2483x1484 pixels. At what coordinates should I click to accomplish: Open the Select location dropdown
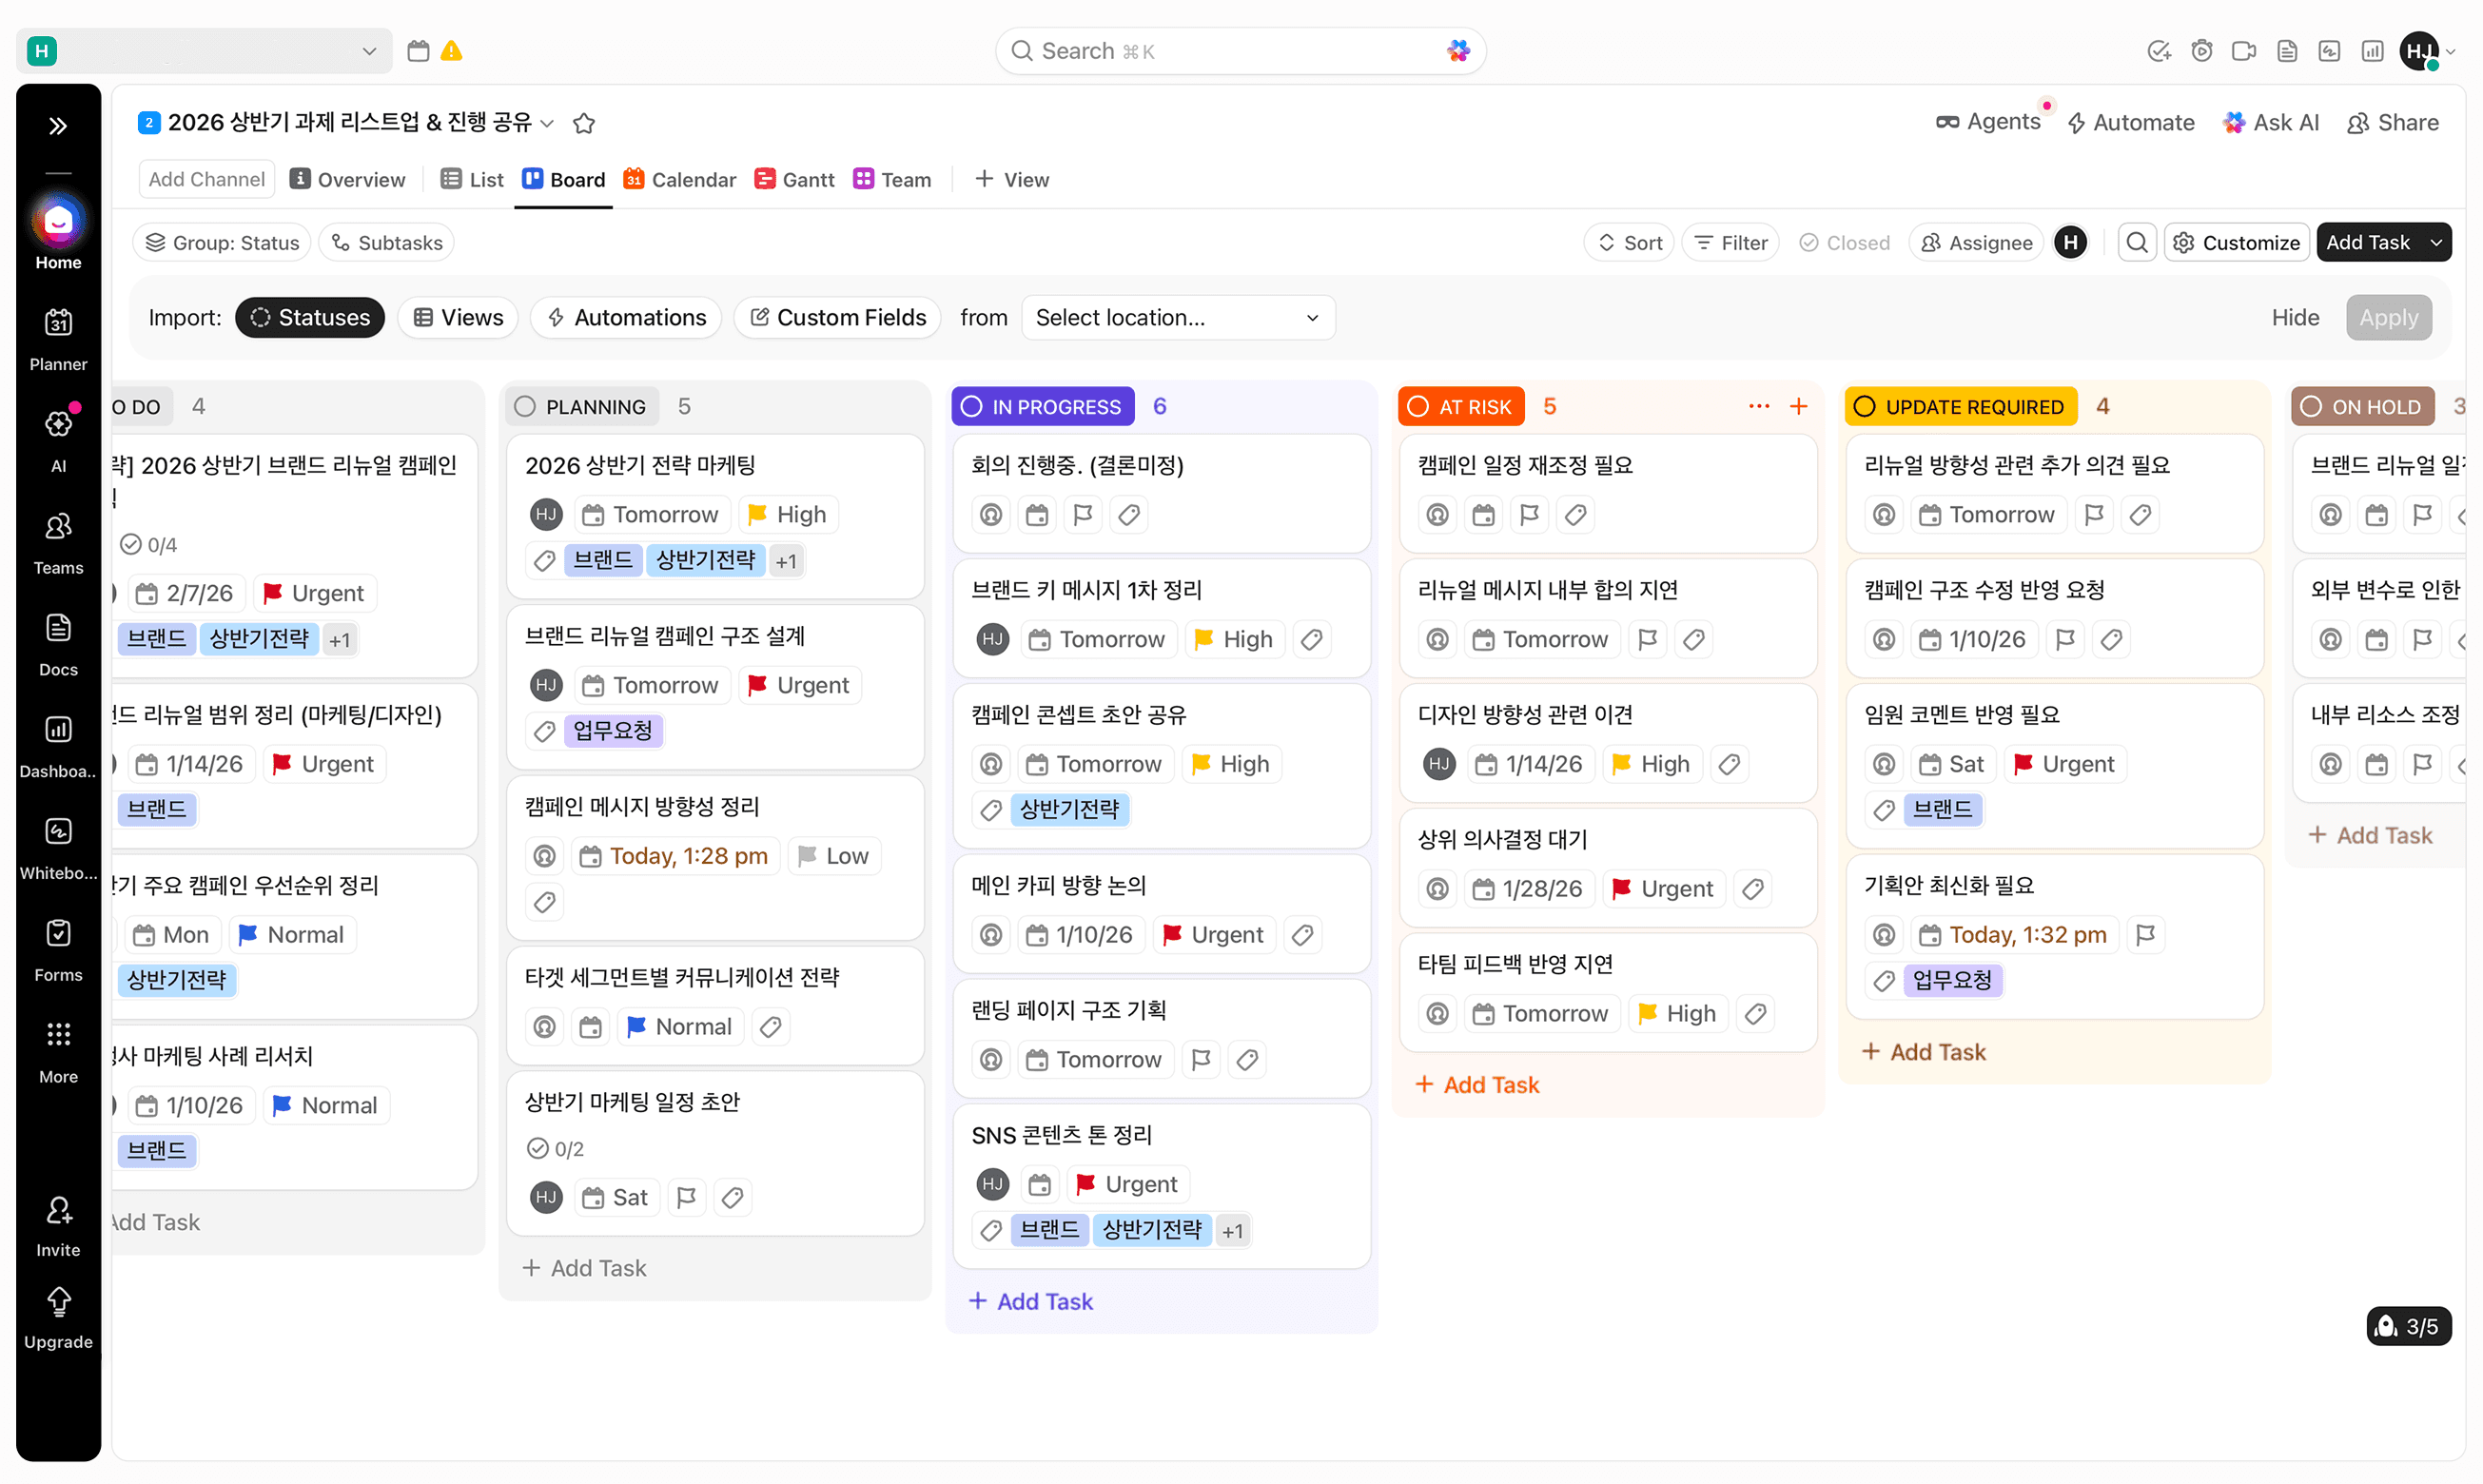[x=1178, y=318]
